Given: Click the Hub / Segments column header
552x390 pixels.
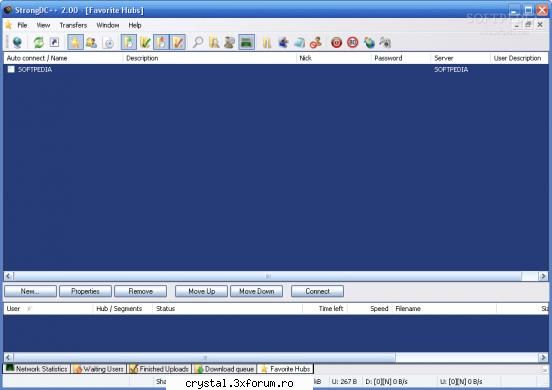Looking at the screenshot, I should (123, 309).
